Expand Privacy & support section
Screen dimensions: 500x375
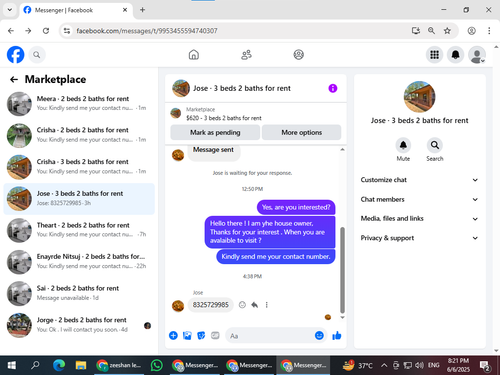(x=419, y=238)
